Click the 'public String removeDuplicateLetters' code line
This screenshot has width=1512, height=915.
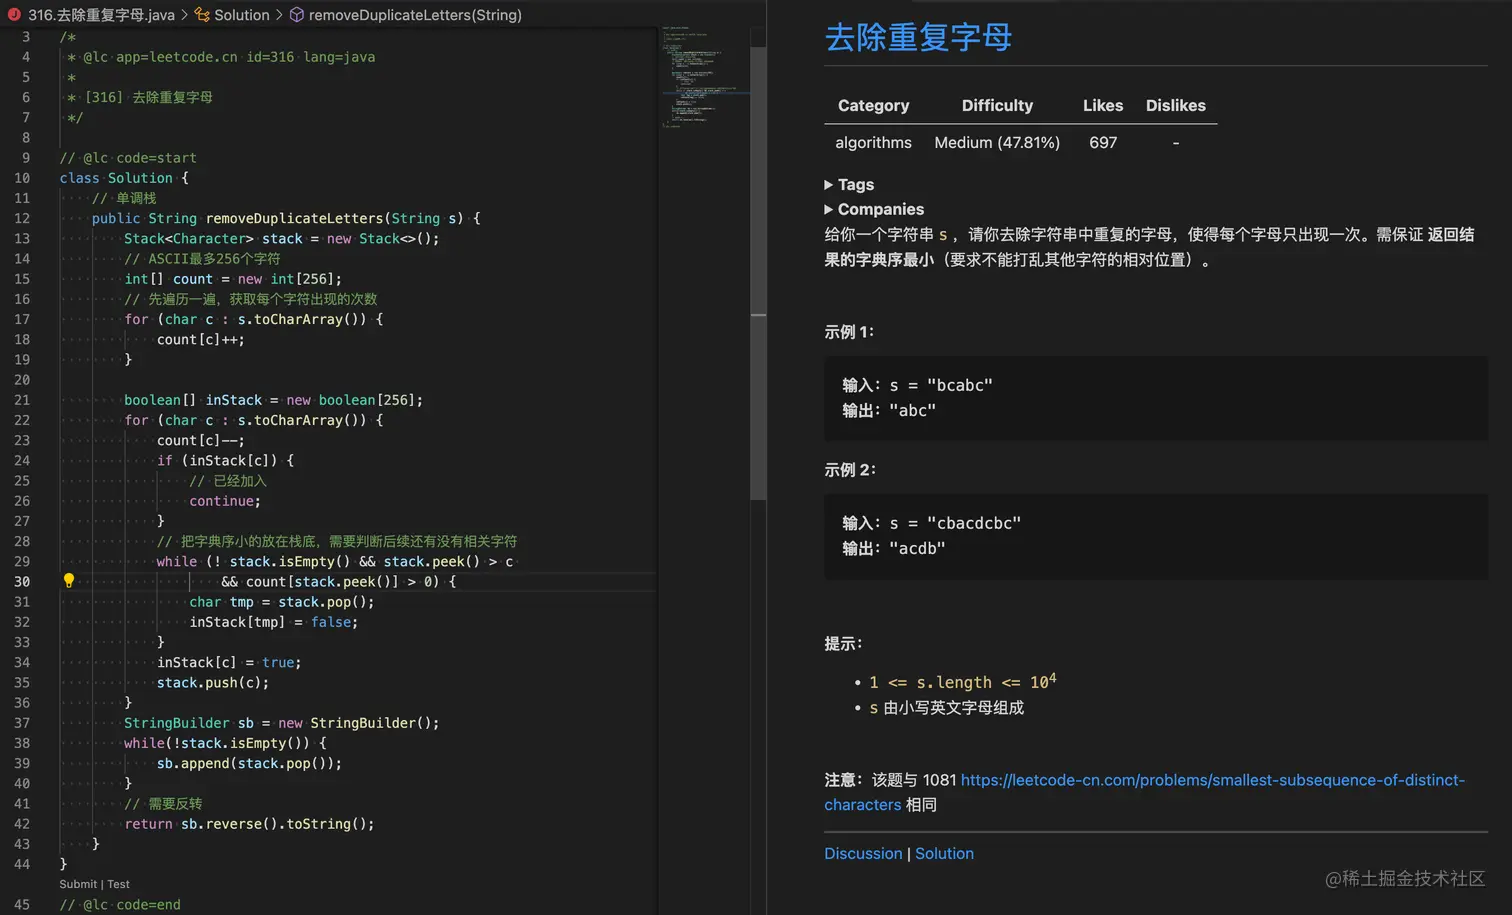[286, 218]
